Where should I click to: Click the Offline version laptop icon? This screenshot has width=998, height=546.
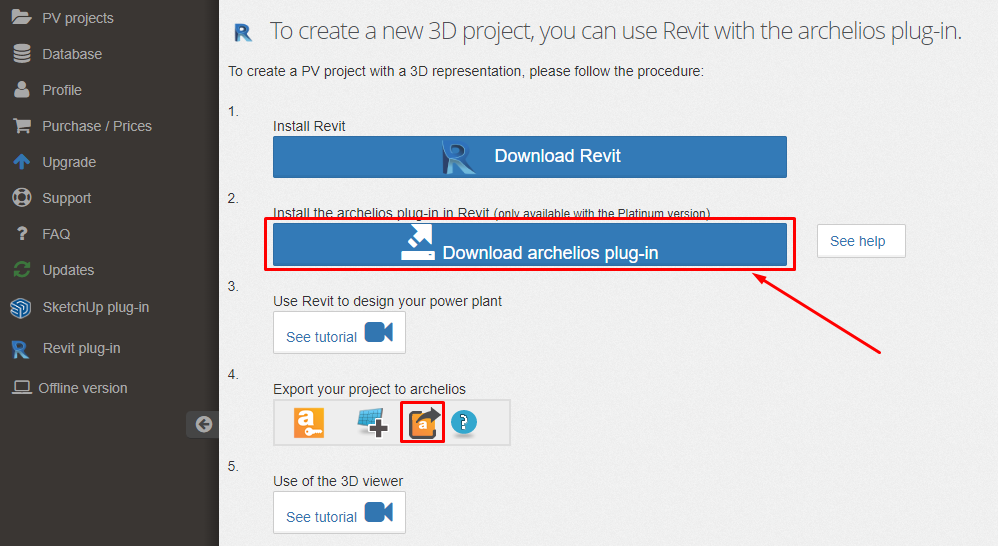[22, 387]
